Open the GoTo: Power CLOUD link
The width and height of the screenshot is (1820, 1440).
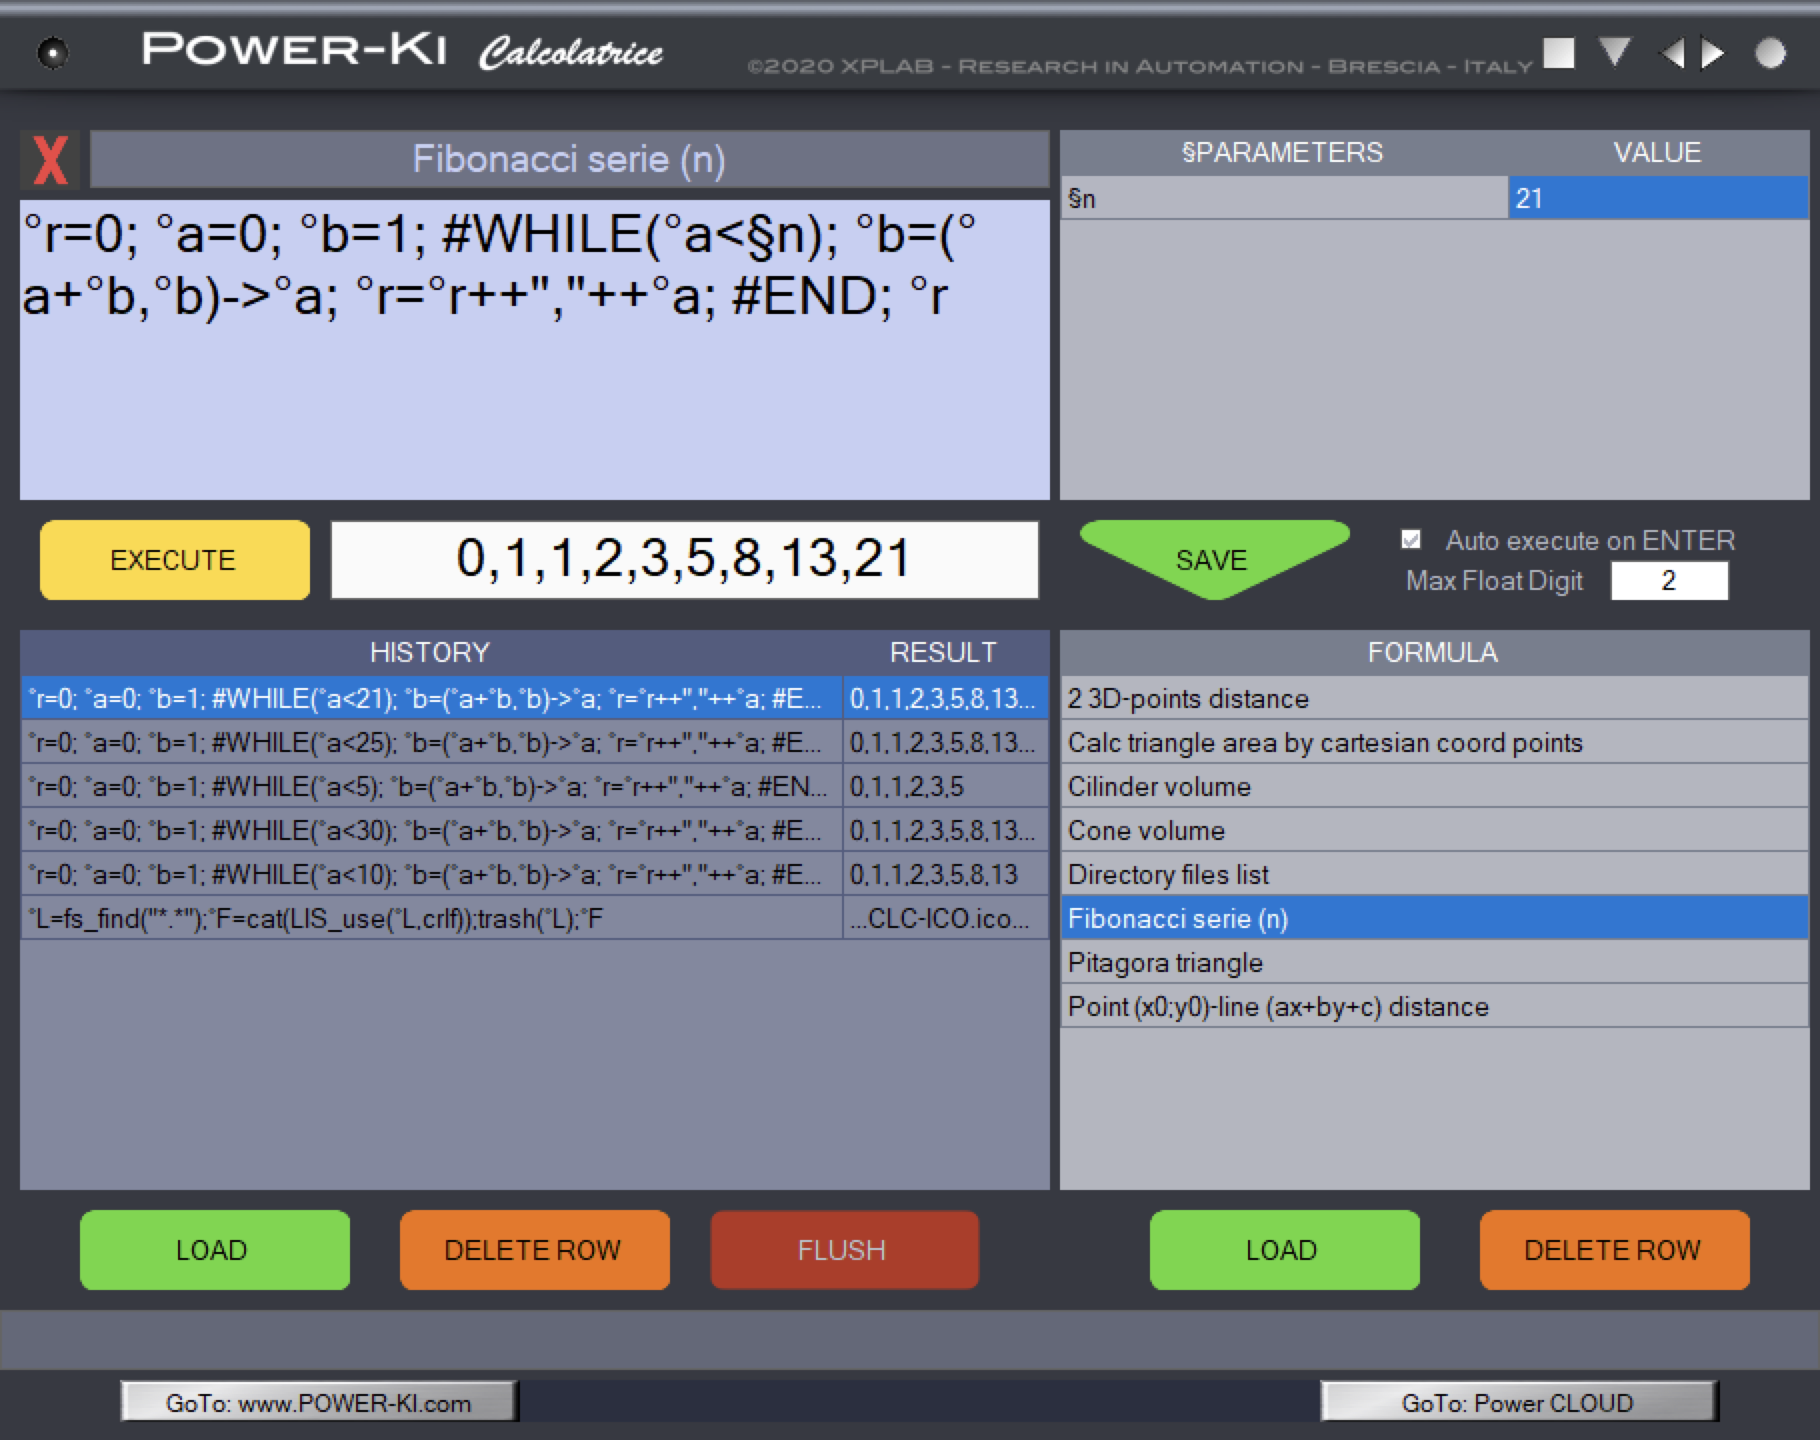[1518, 1402]
